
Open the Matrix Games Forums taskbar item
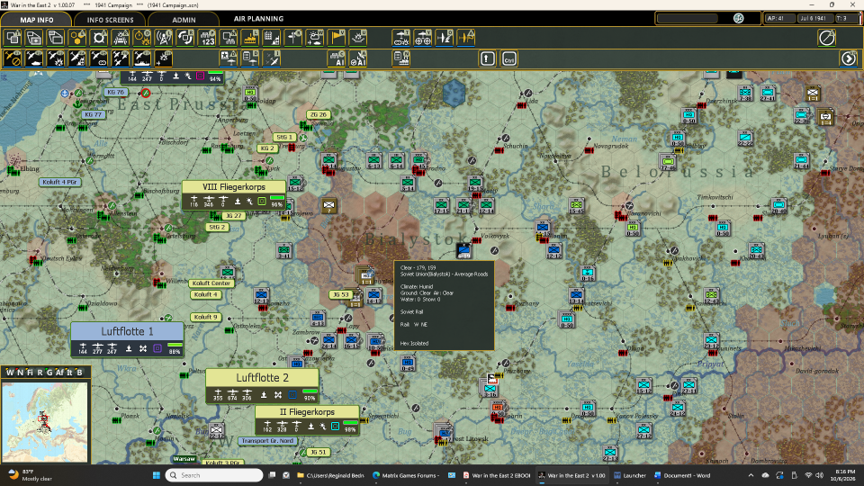406,475
